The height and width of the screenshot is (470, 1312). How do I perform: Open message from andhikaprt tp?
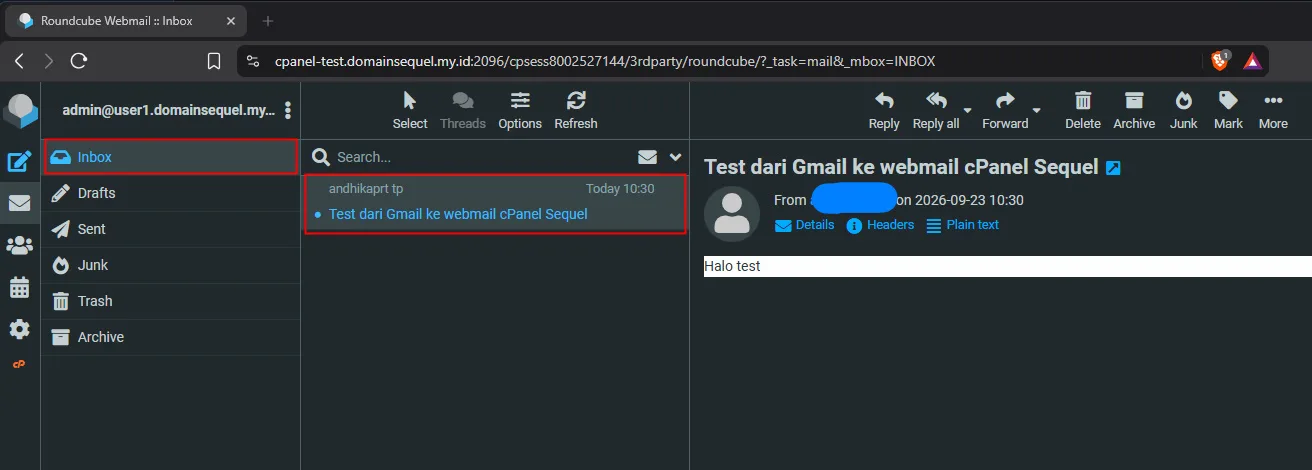(495, 204)
